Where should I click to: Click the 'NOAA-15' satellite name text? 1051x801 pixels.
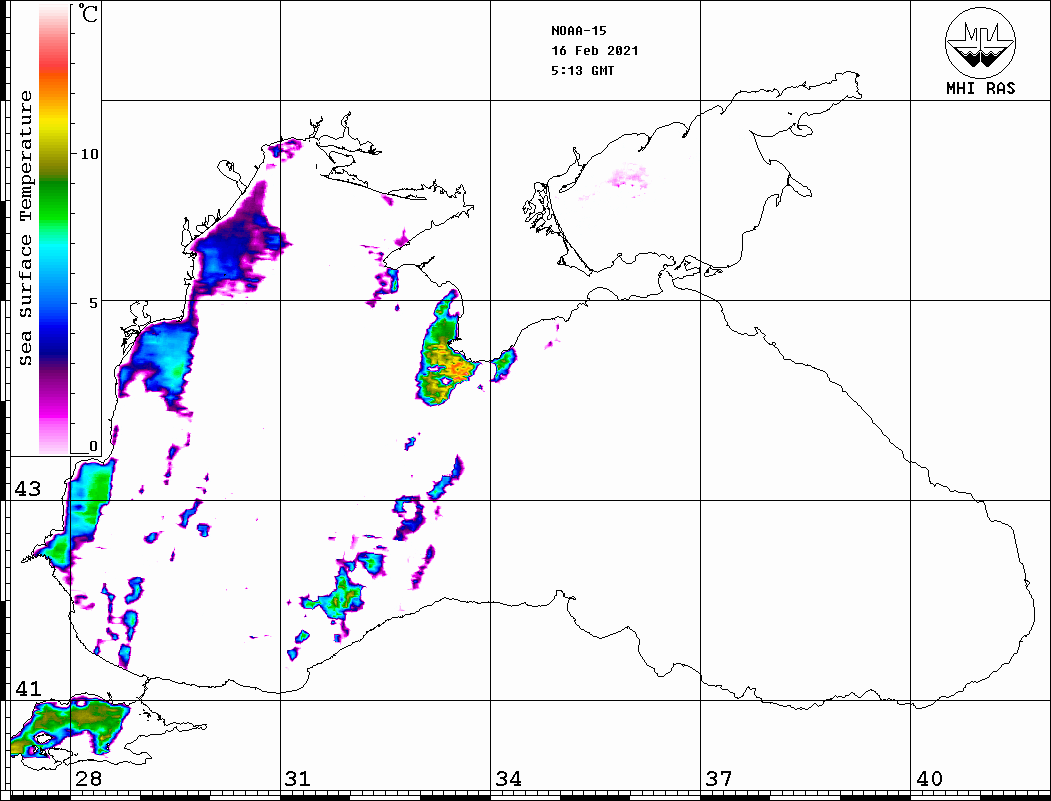(x=578, y=31)
